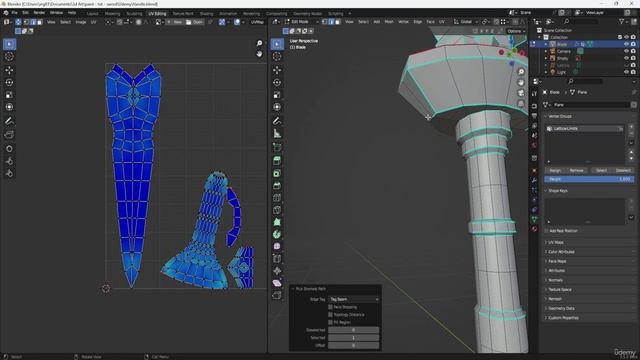Screen dimensions: 640x360
Task: Select the UV editor Transform tool
Action: [9, 107]
